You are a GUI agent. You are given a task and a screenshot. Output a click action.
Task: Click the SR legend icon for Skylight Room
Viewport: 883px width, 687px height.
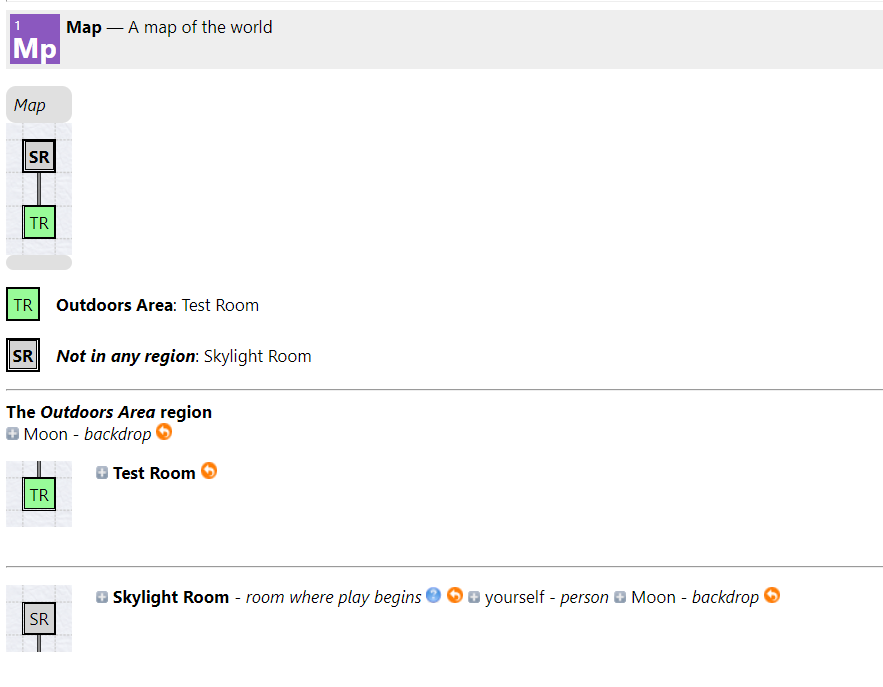pos(23,355)
